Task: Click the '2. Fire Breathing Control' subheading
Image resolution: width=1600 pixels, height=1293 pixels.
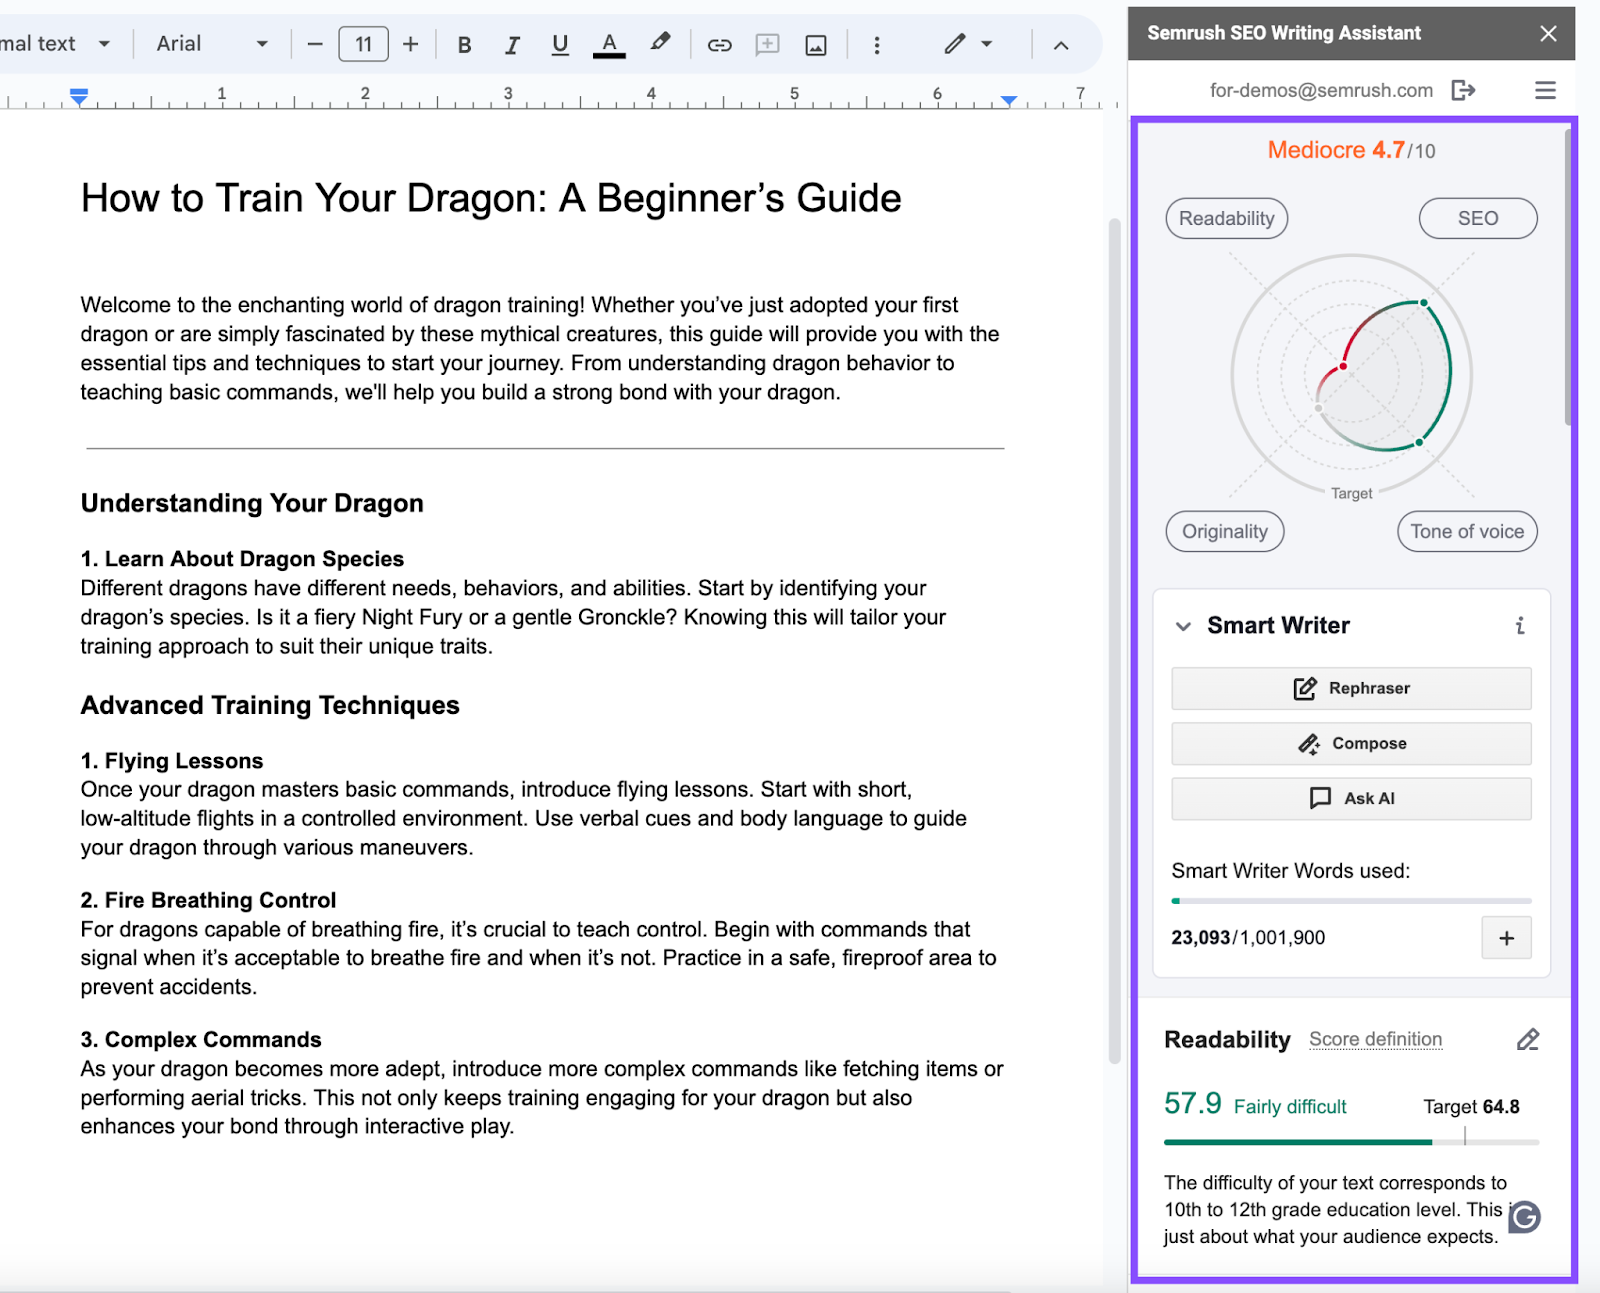Action: click(208, 900)
